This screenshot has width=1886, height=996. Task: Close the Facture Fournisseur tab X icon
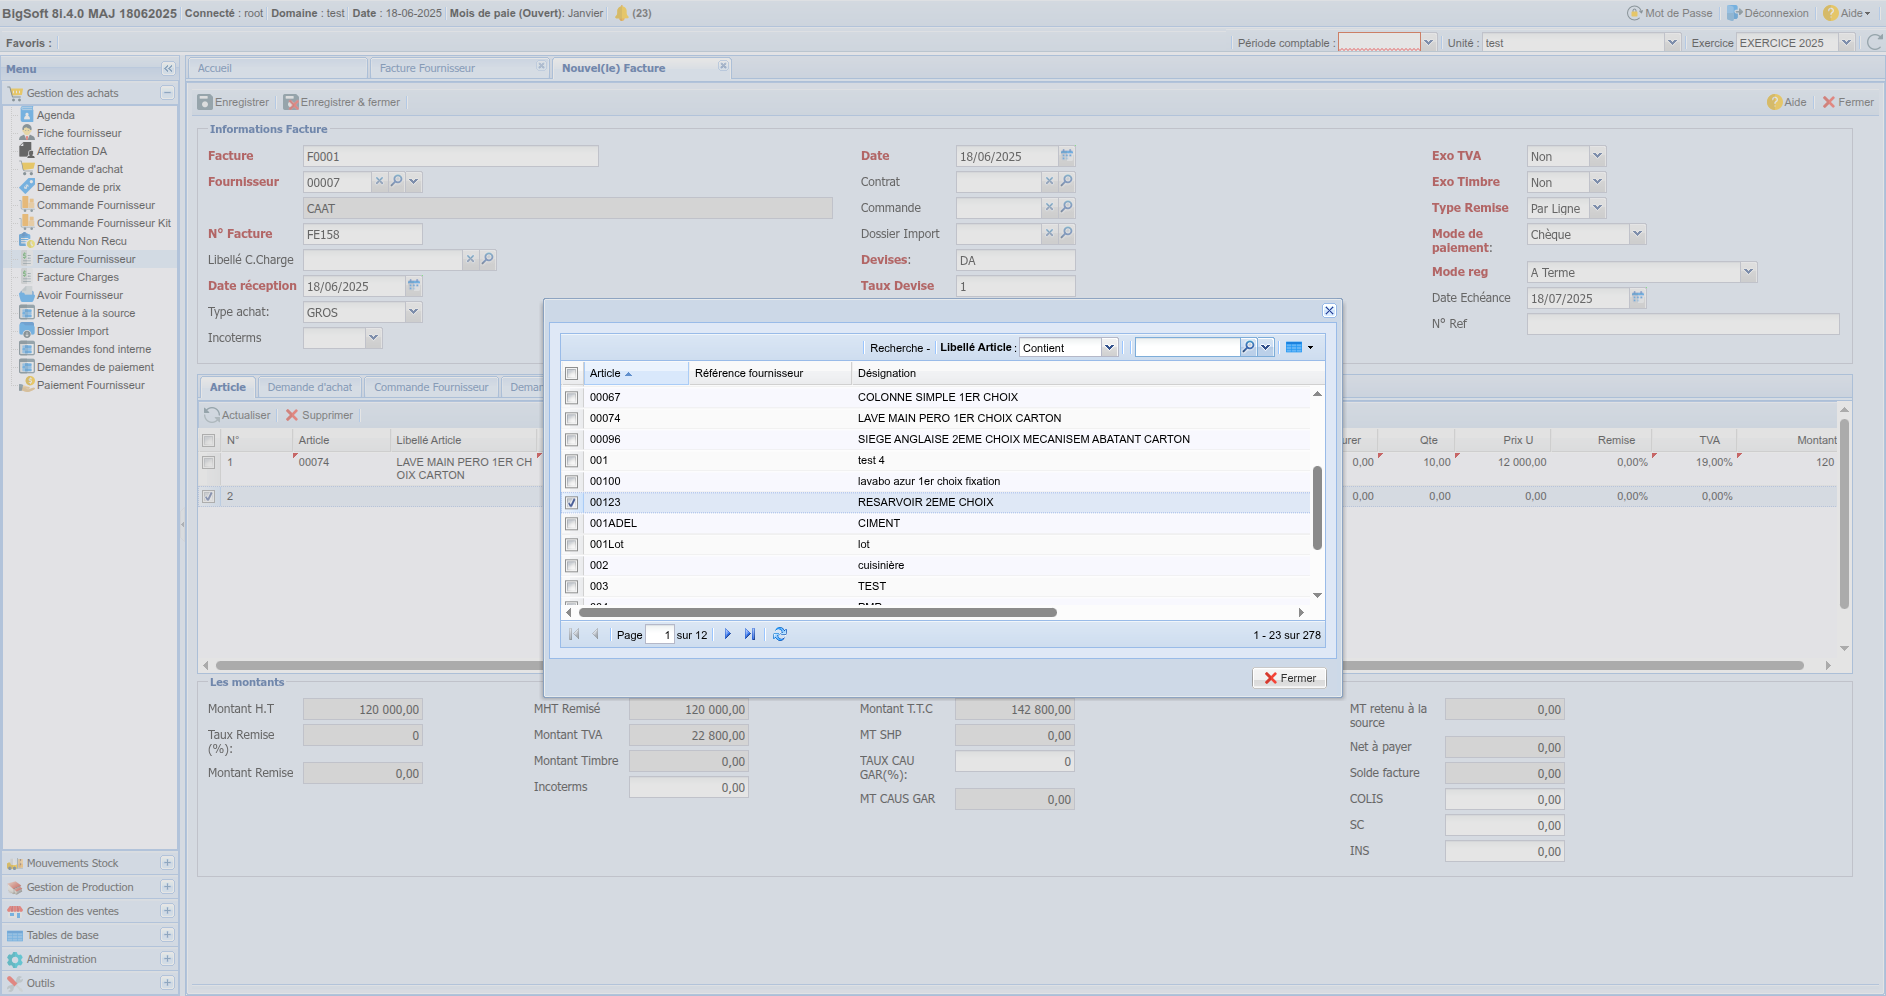click(x=541, y=66)
